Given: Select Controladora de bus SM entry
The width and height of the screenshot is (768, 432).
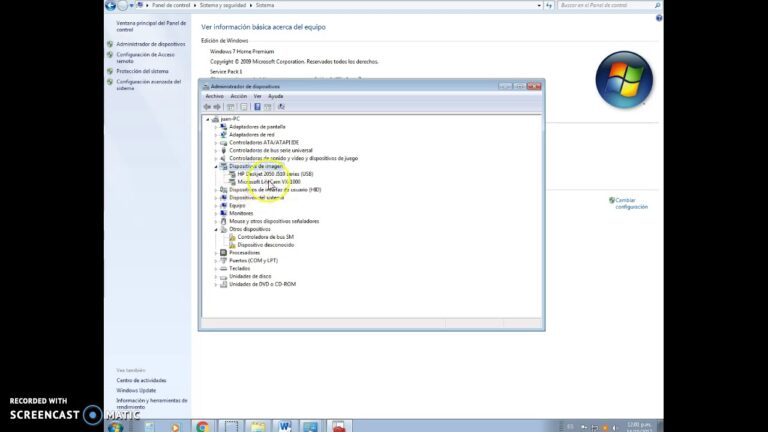Looking at the screenshot, I should (264, 237).
